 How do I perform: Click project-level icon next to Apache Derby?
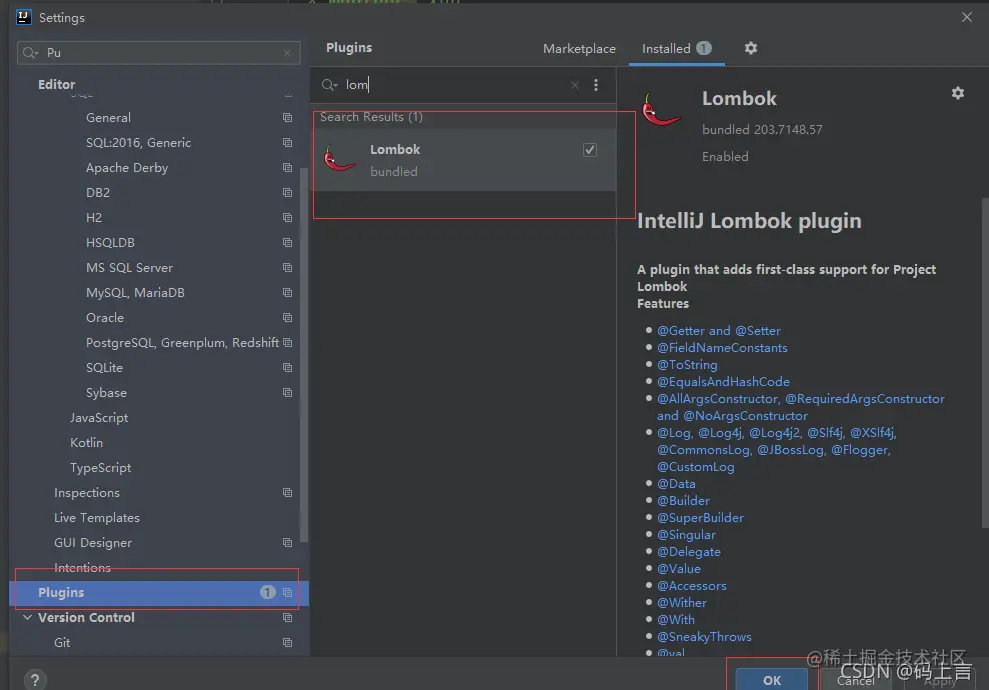288,168
